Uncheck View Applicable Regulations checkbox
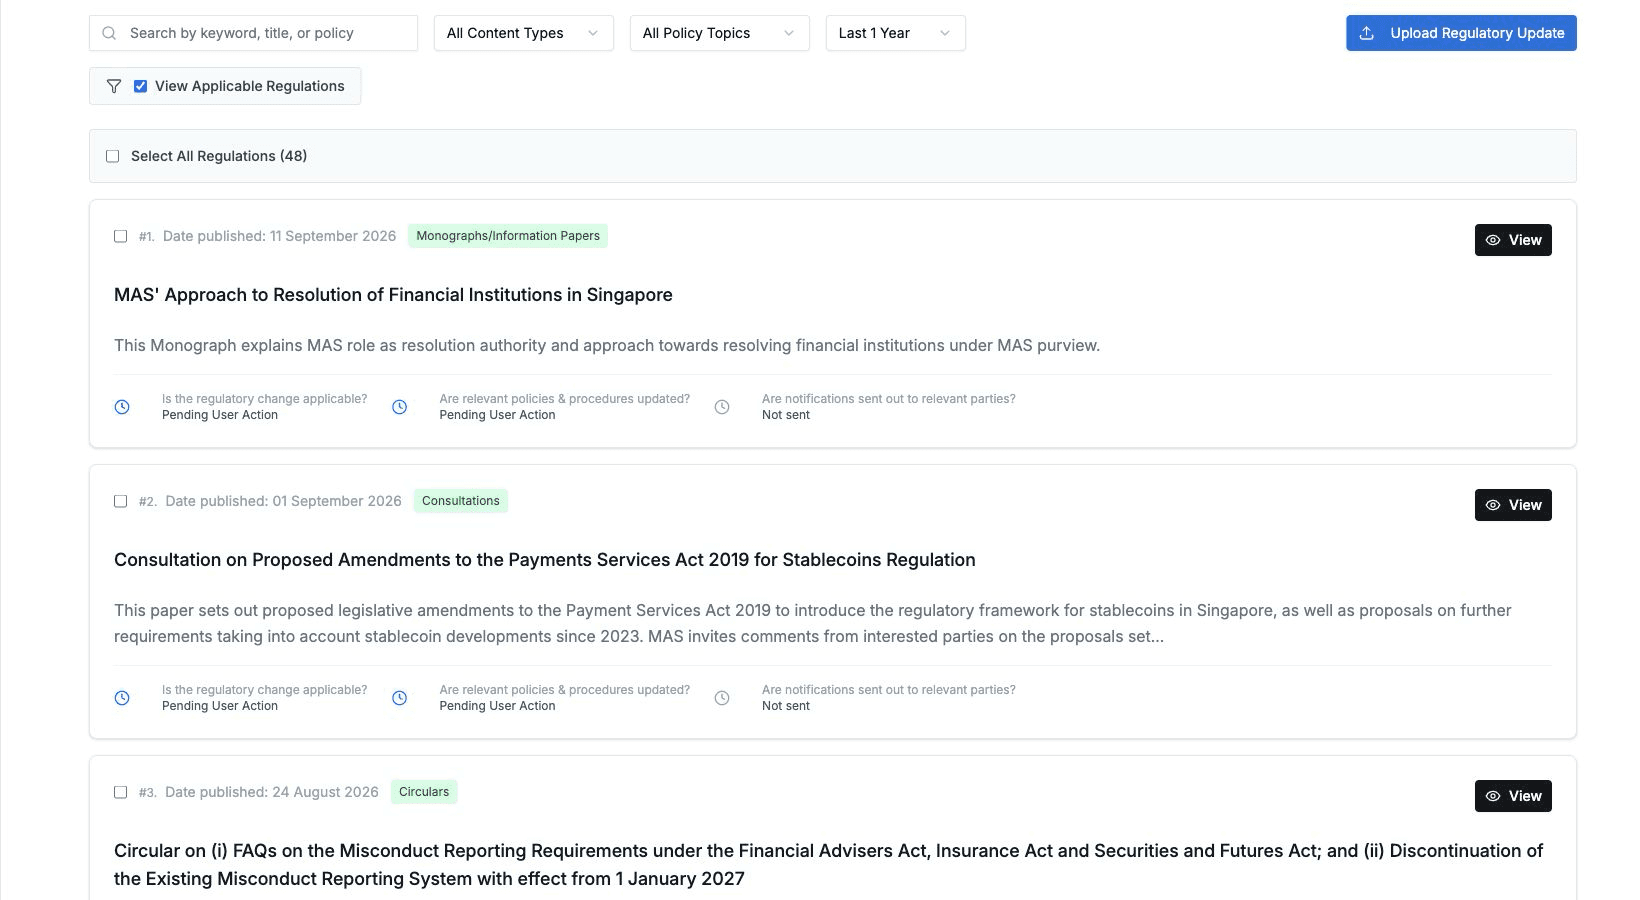1640x900 pixels. tap(140, 86)
